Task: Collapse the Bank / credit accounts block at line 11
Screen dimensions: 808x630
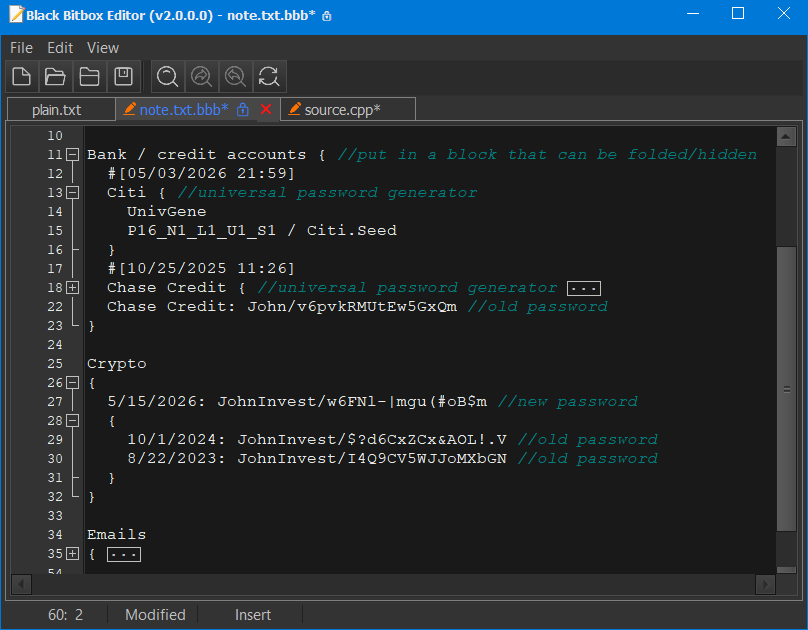Action: 73,155
